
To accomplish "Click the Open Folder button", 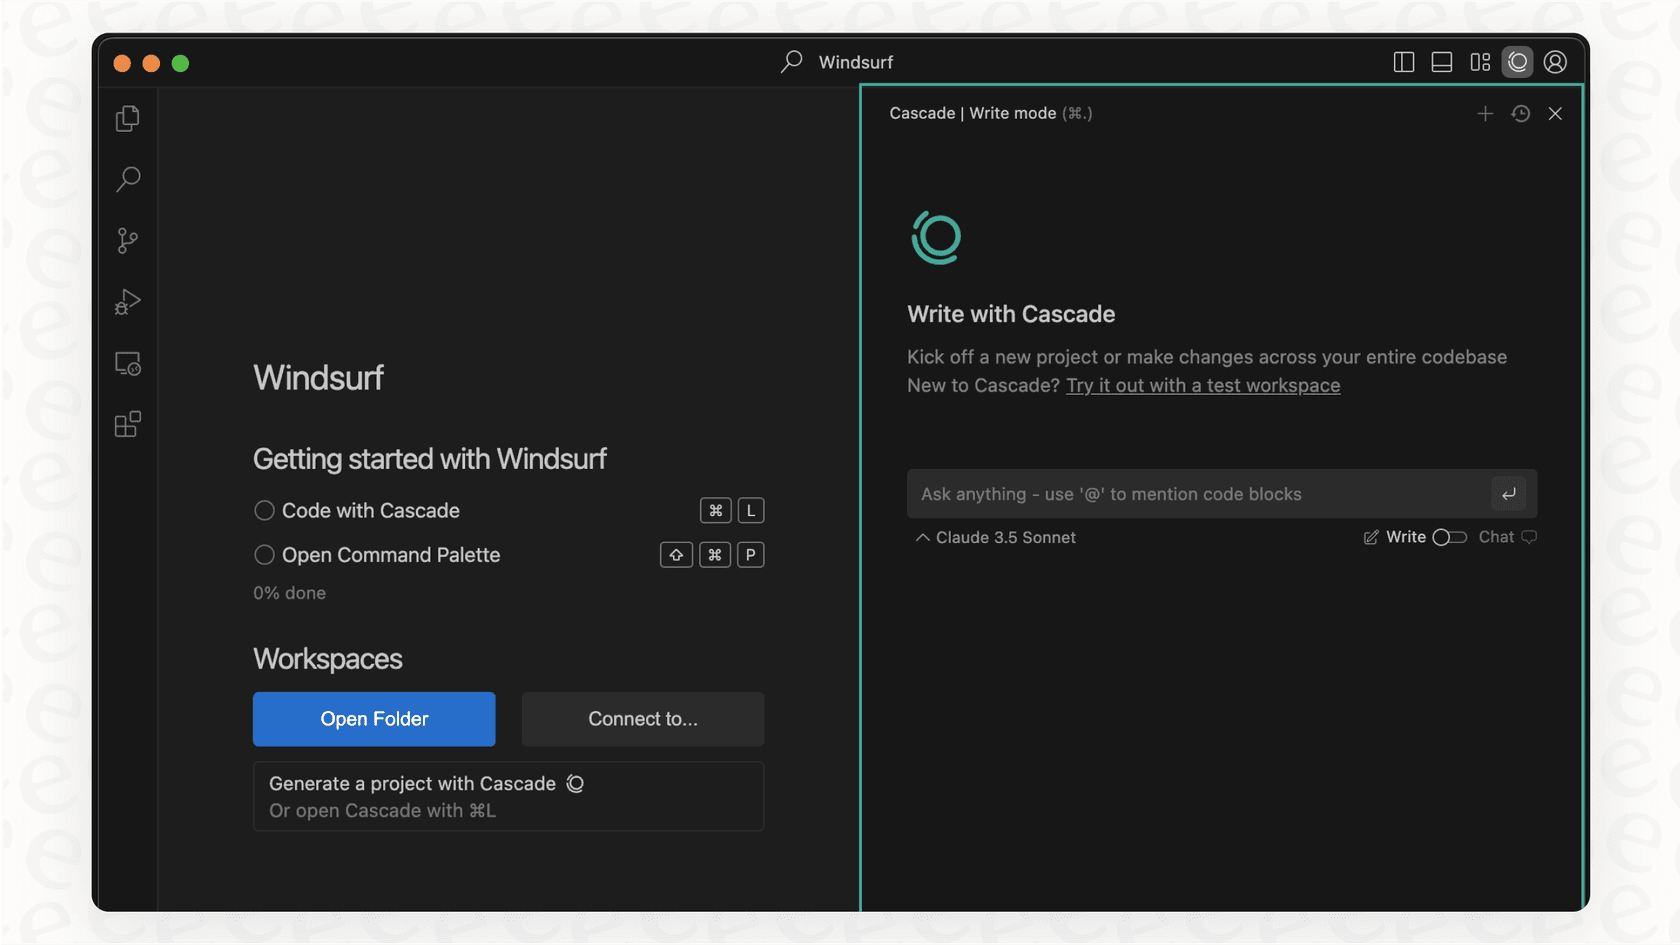I will coord(374,719).
